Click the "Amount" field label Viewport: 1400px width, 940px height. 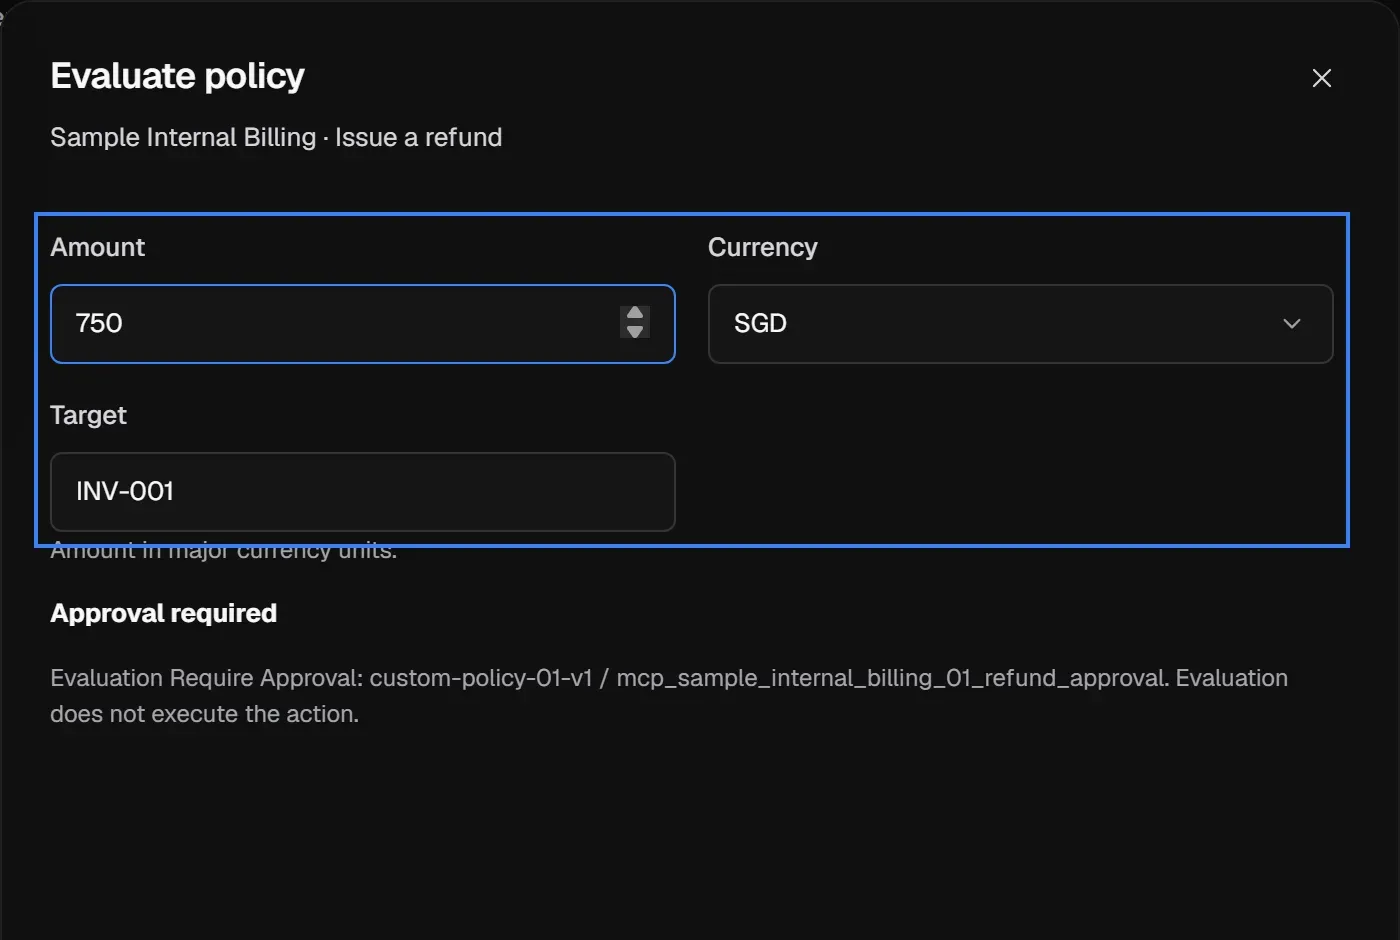click(x=98, y=247)
